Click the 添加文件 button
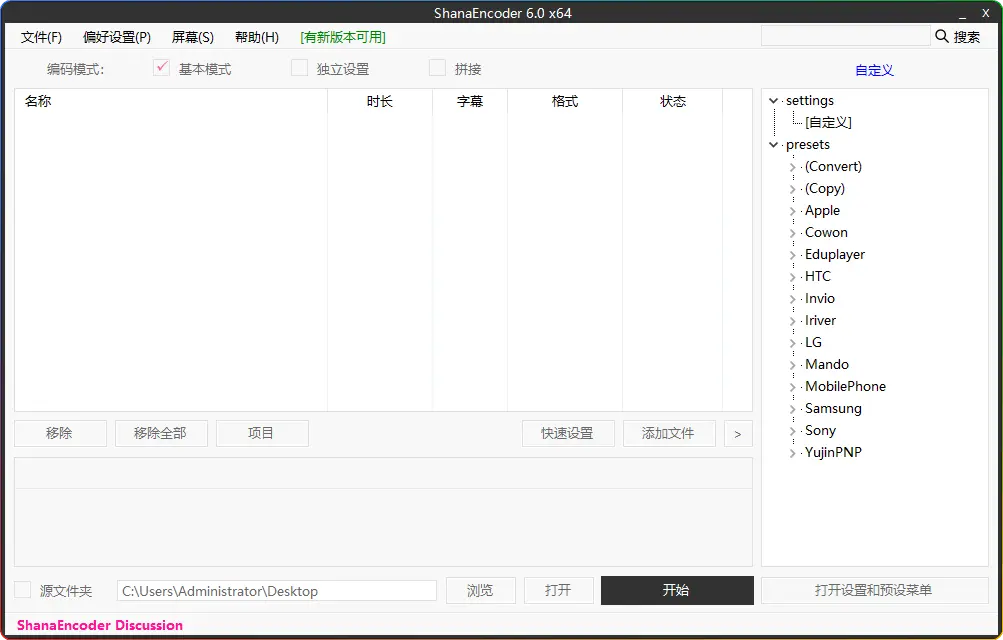Screen dimensions: 1003x640 668,433
